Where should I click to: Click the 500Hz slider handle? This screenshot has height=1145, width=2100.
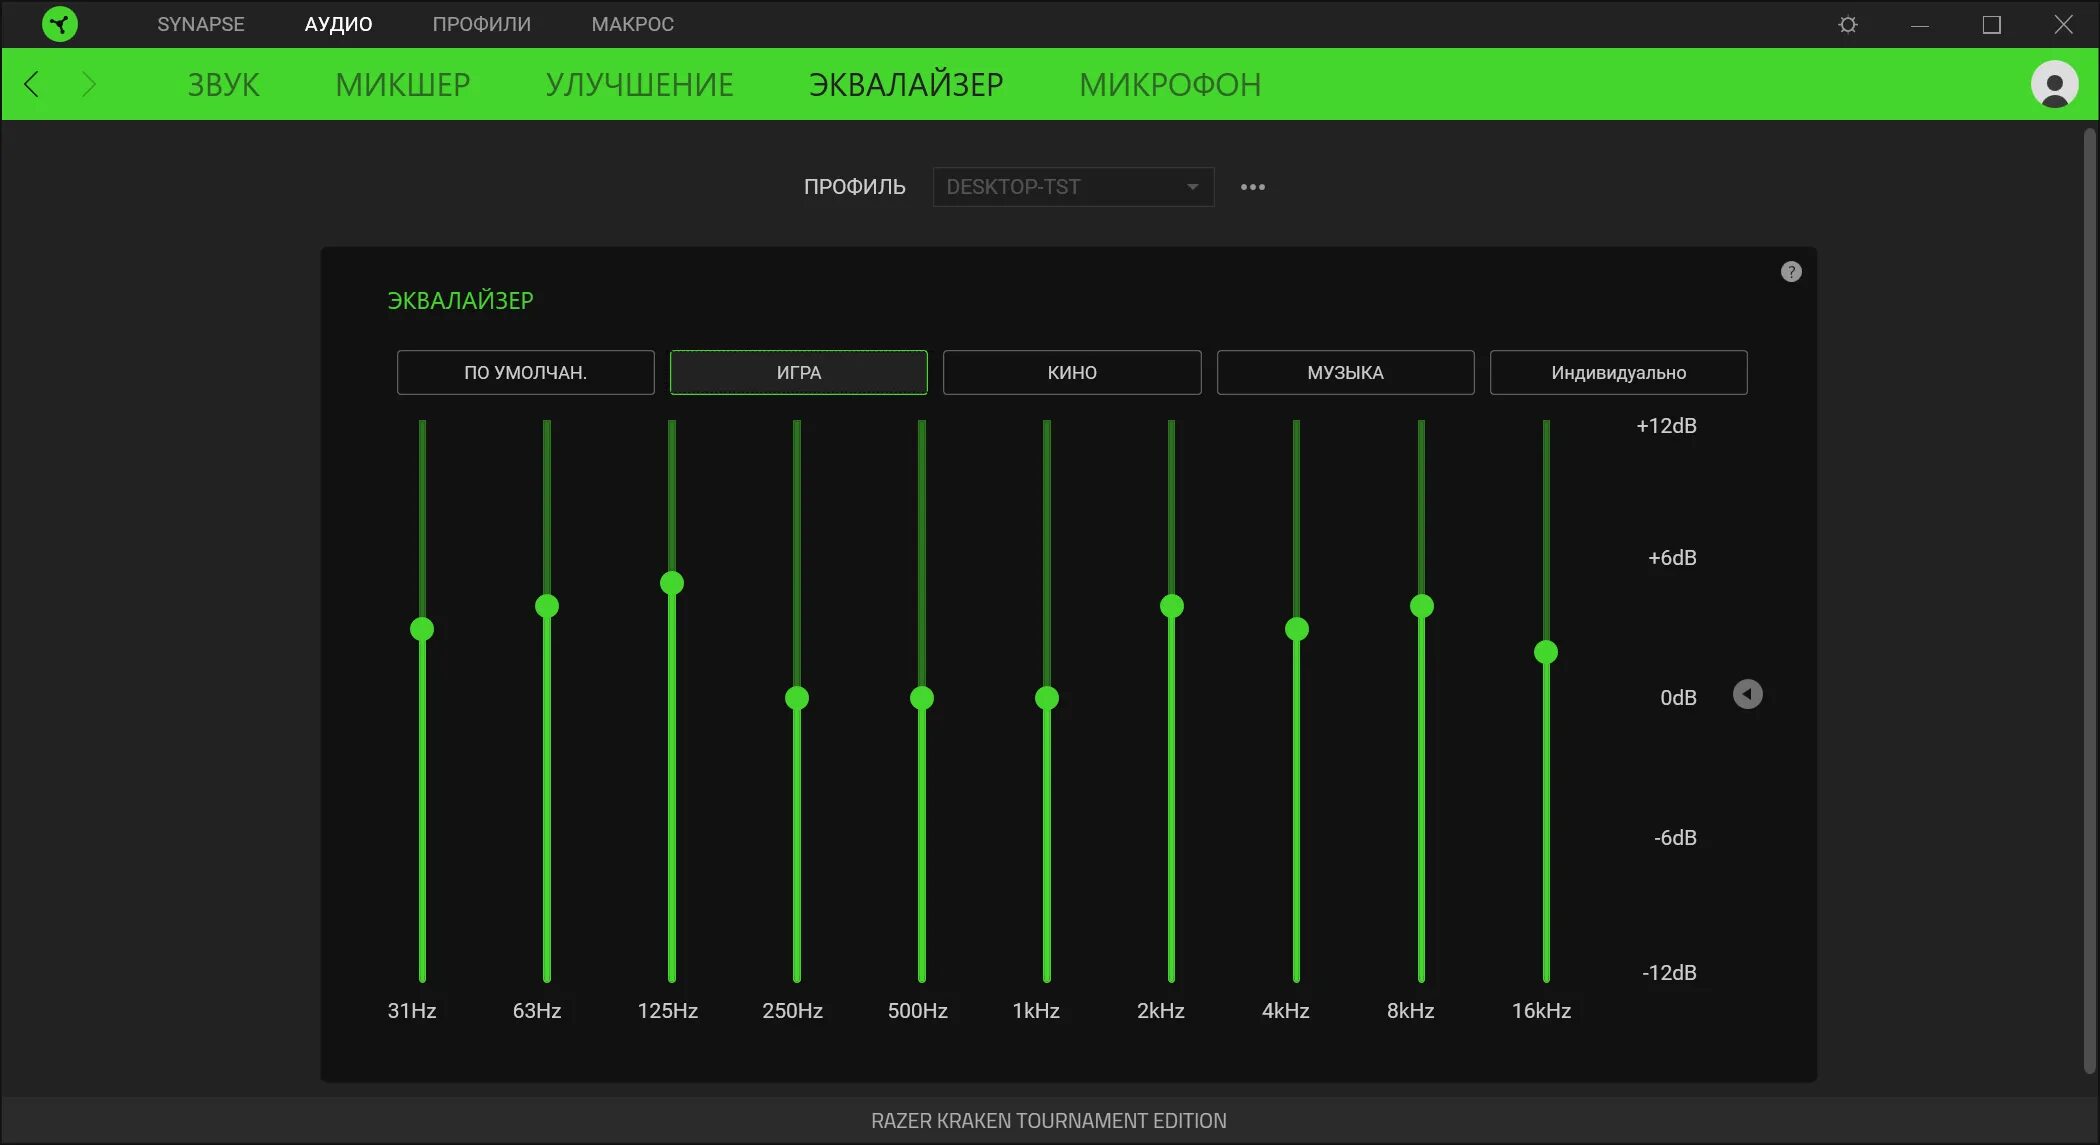[x=922, y=698]
